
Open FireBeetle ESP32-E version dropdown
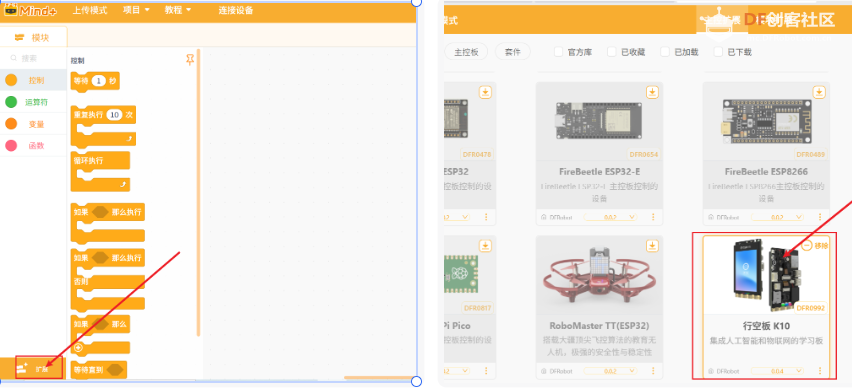point(610,217)
